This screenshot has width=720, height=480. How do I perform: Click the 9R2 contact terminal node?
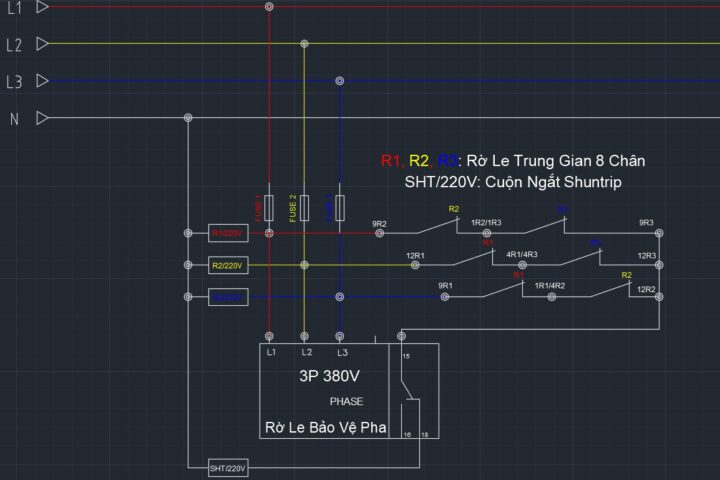point(380,233)
